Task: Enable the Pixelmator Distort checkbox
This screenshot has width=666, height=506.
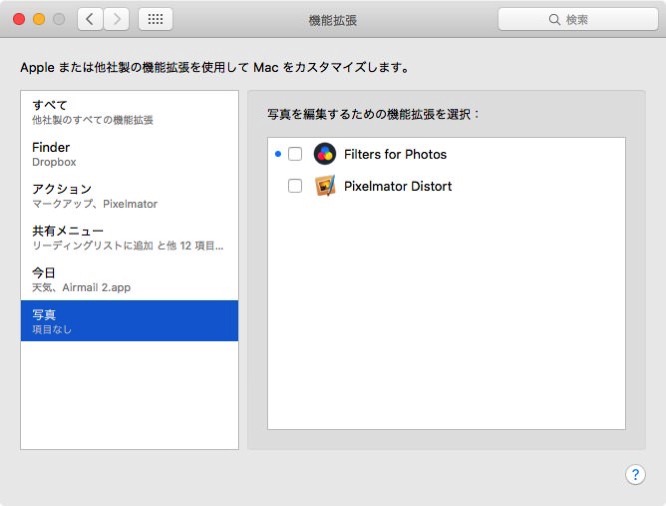Action: 295,186
